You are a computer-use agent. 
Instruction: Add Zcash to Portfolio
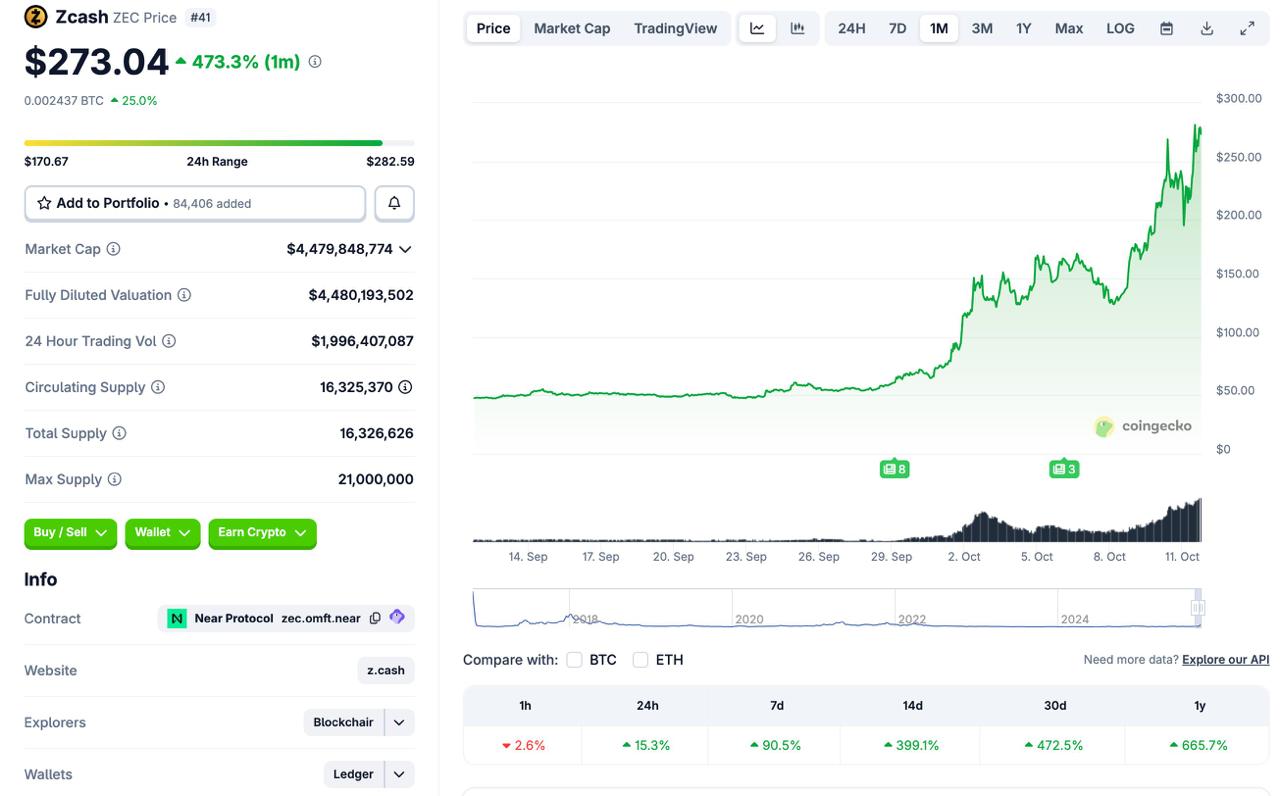tap(195, 203)
